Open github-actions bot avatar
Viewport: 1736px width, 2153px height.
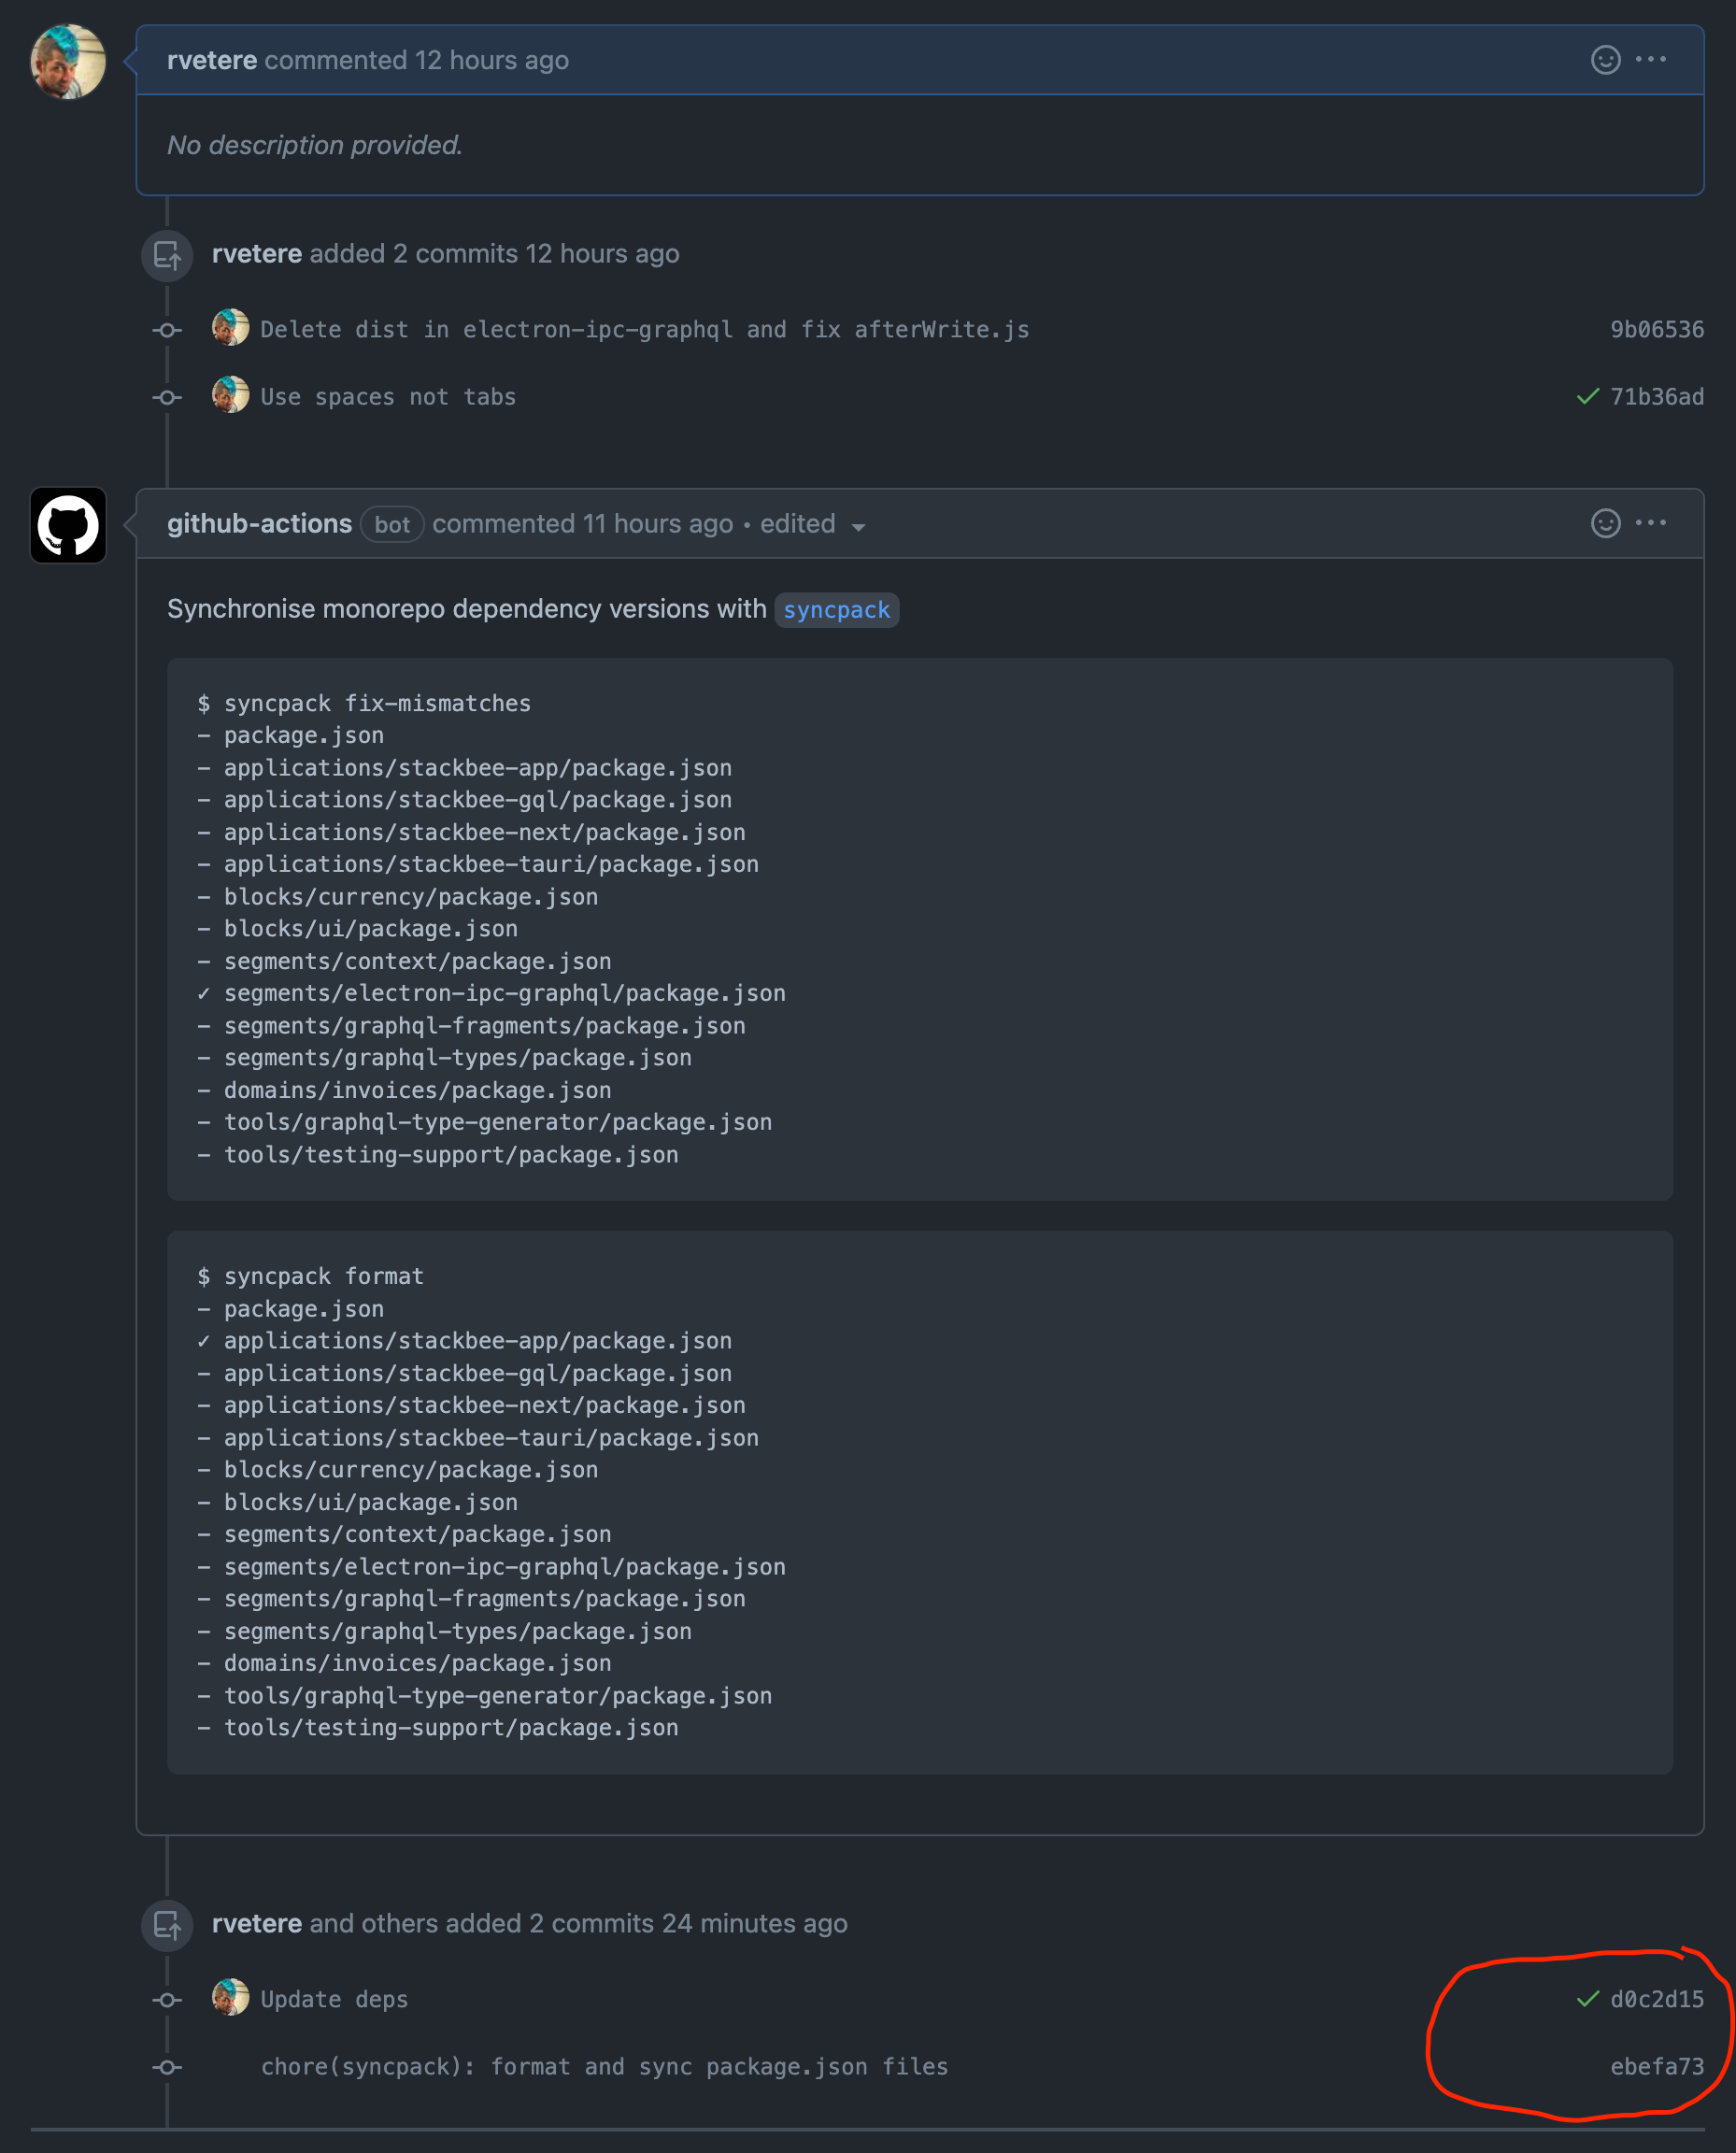click(68, 525)
